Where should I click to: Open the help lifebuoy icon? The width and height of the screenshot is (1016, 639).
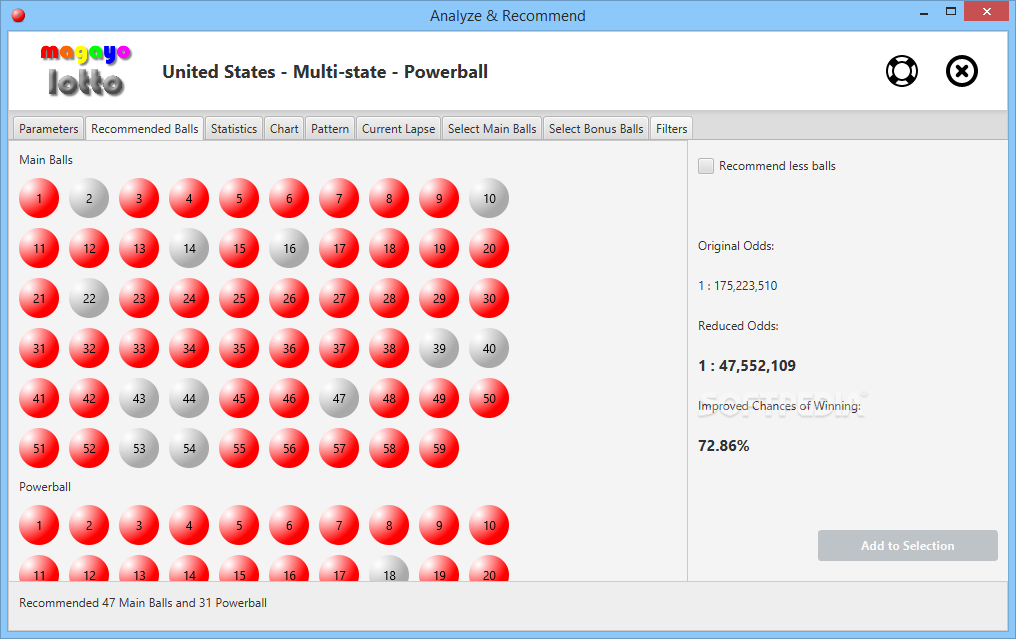(902, 71)
